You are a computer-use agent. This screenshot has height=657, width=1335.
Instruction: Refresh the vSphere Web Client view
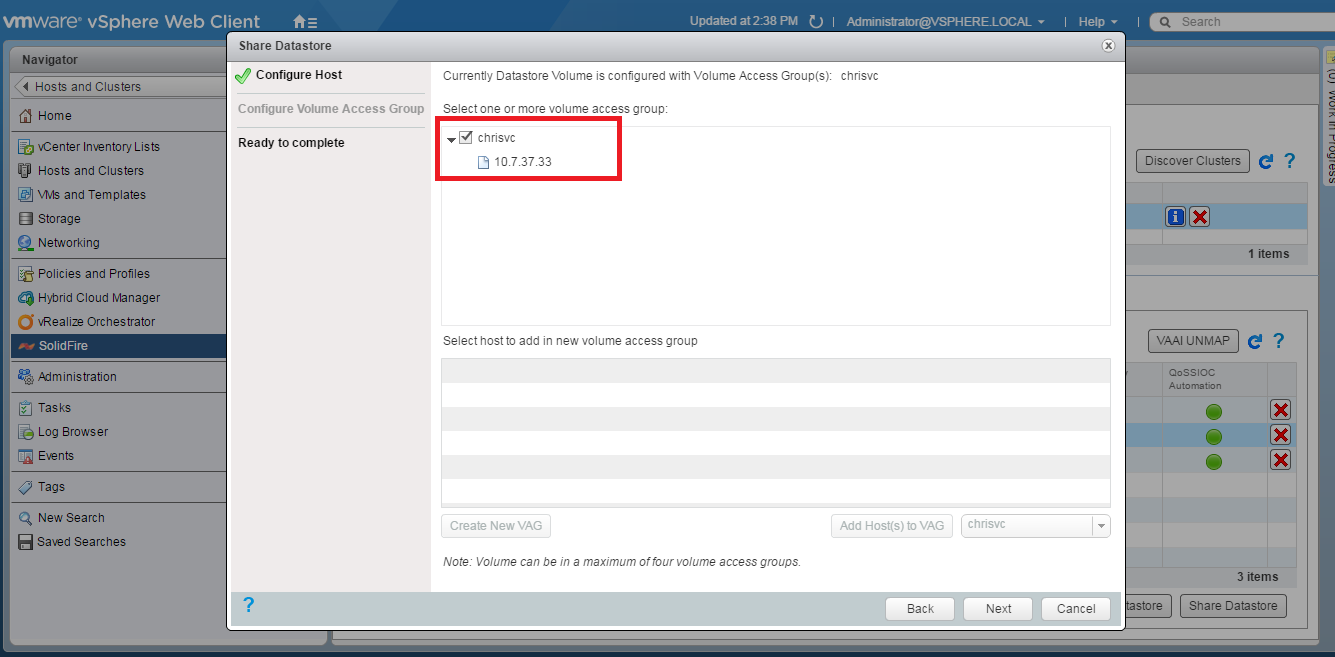816,21
